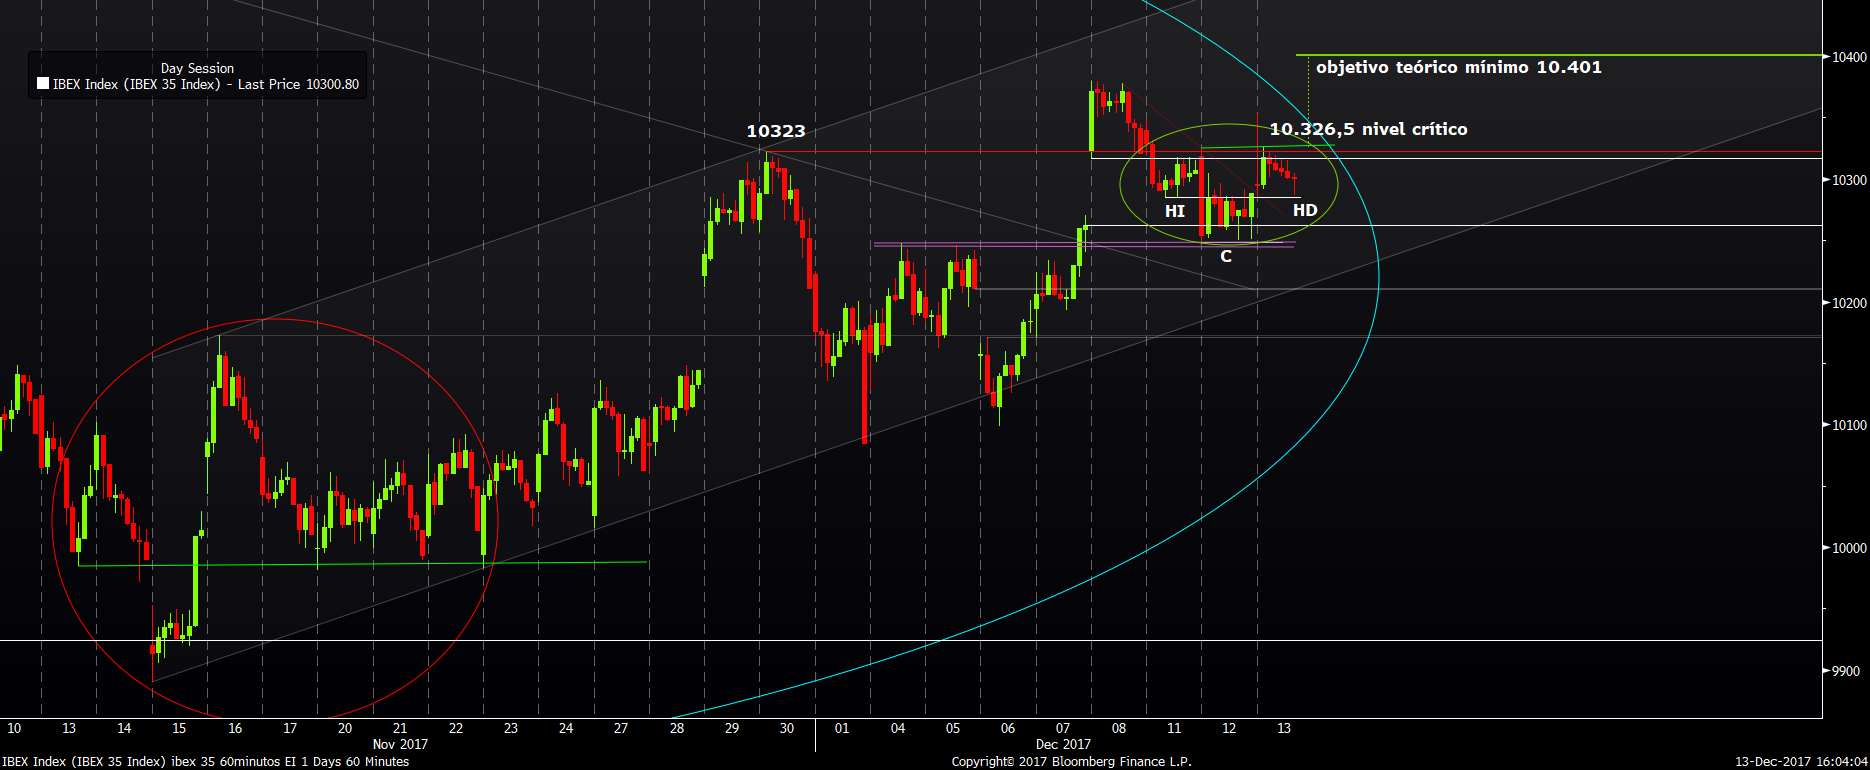The width and height of the screenshot is (1870, 770).
Task: Select date label 24 on the time axis
Action: click(x=566, y=728)
